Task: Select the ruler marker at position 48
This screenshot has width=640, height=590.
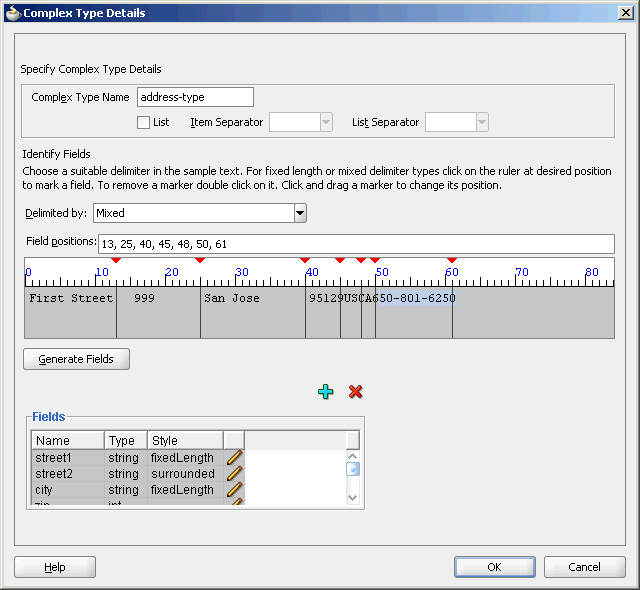Action: pos(361,260)
